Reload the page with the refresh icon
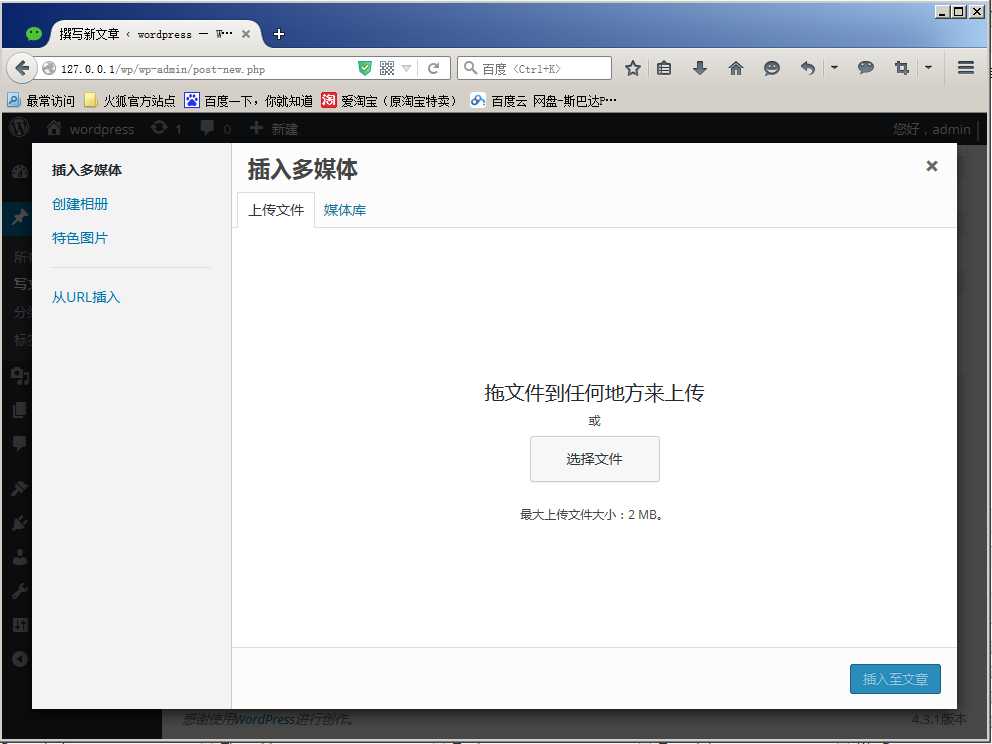 pos(433,68)
